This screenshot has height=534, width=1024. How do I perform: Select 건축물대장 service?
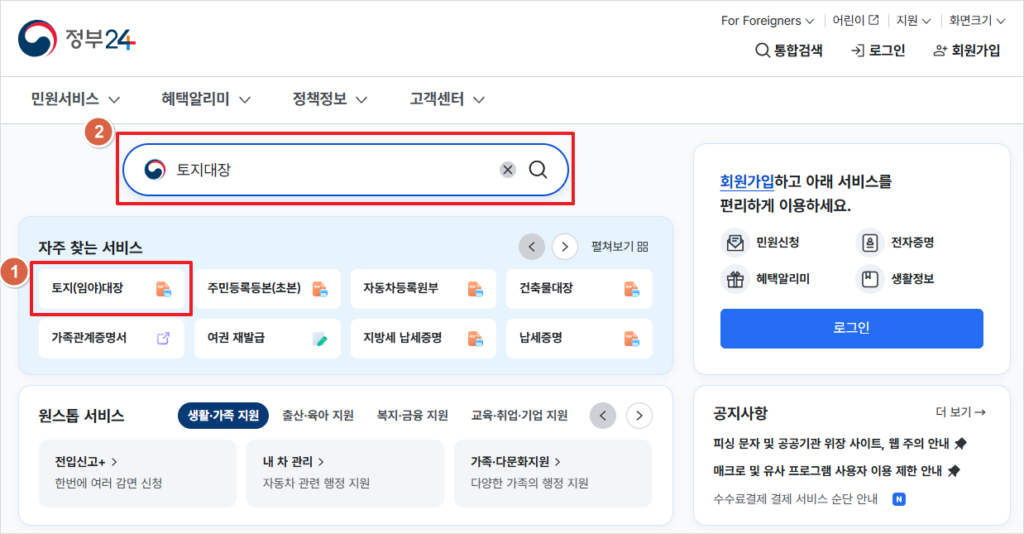click(579, 289)
